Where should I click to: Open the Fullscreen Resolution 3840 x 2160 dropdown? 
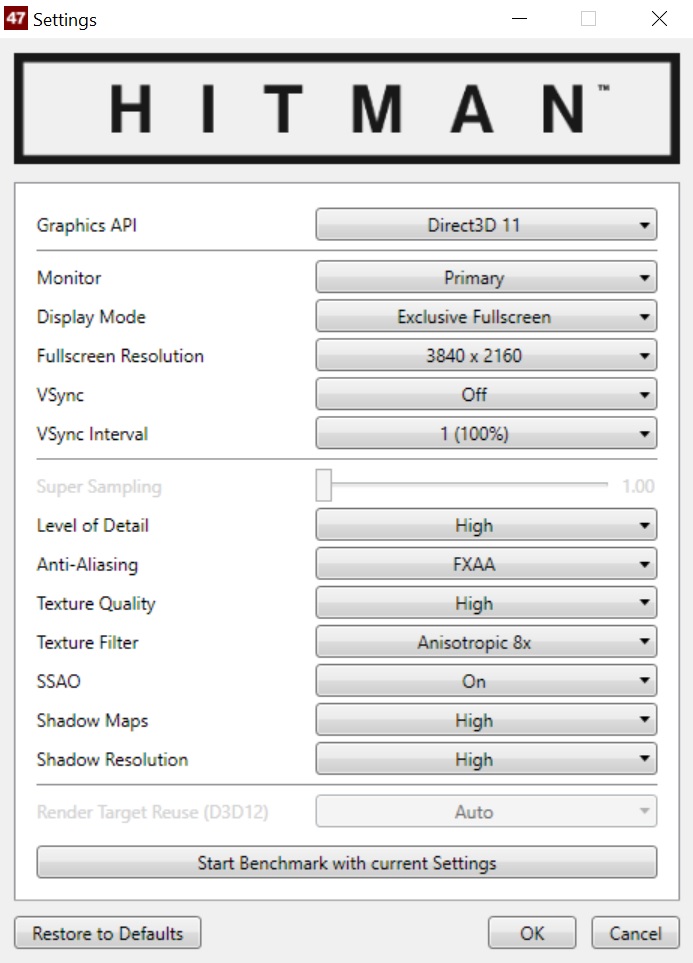click(x=486, y=356)
